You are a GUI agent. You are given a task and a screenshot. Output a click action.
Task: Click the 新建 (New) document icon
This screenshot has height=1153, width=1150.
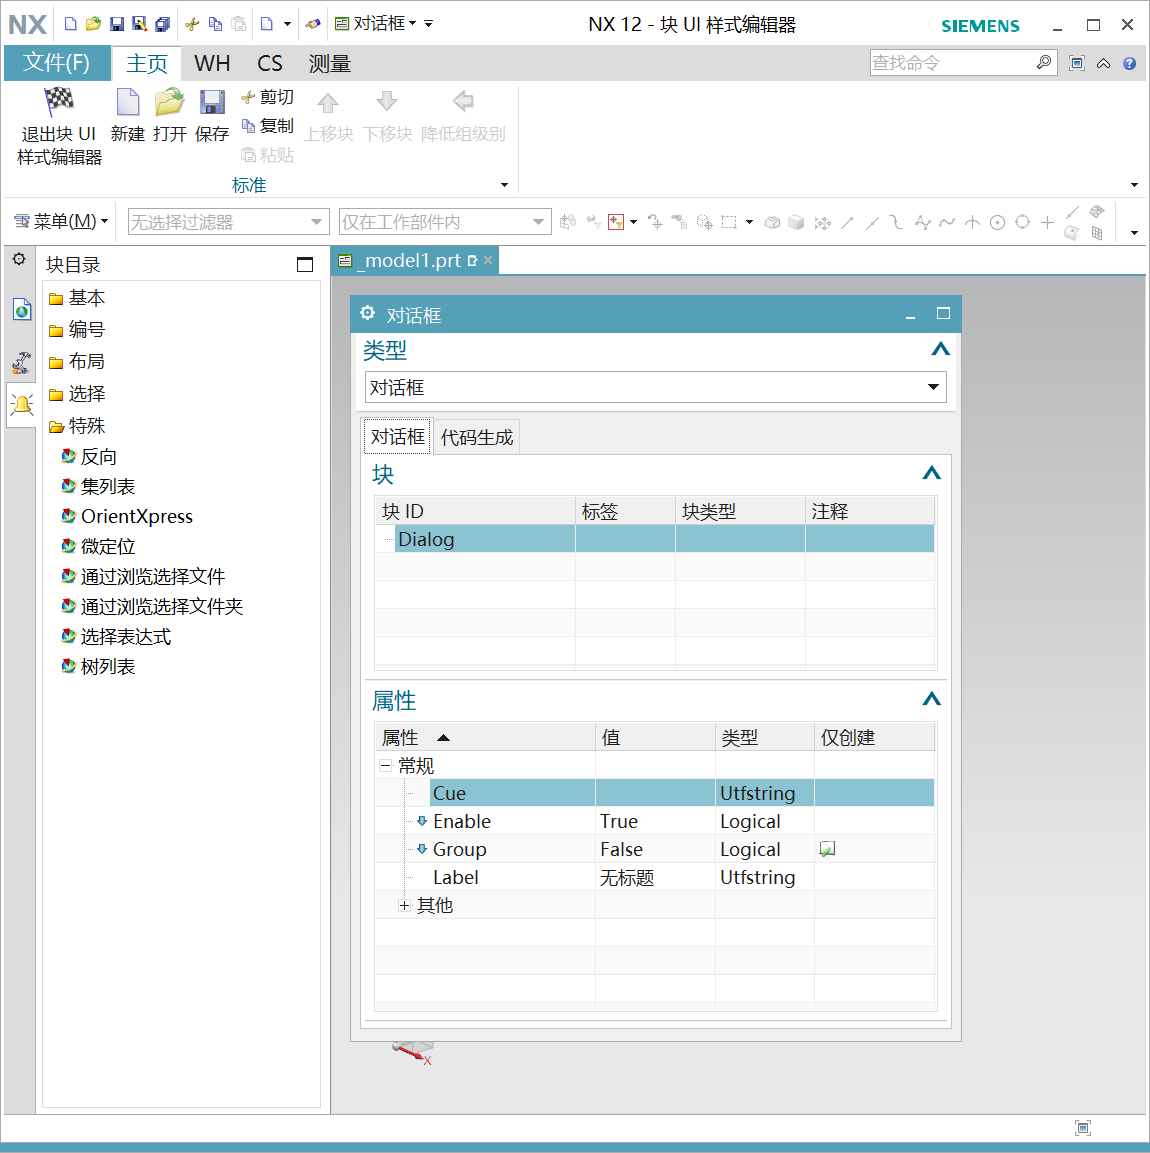tap(127, 102)
